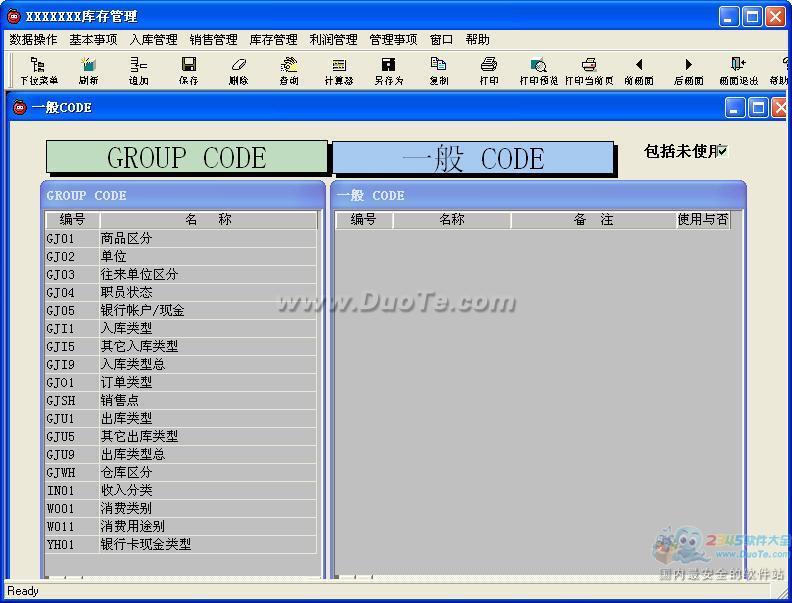Go to next screen with 后画面 arrow
Viewport: 792px width, 603px height.
[688, 70]
